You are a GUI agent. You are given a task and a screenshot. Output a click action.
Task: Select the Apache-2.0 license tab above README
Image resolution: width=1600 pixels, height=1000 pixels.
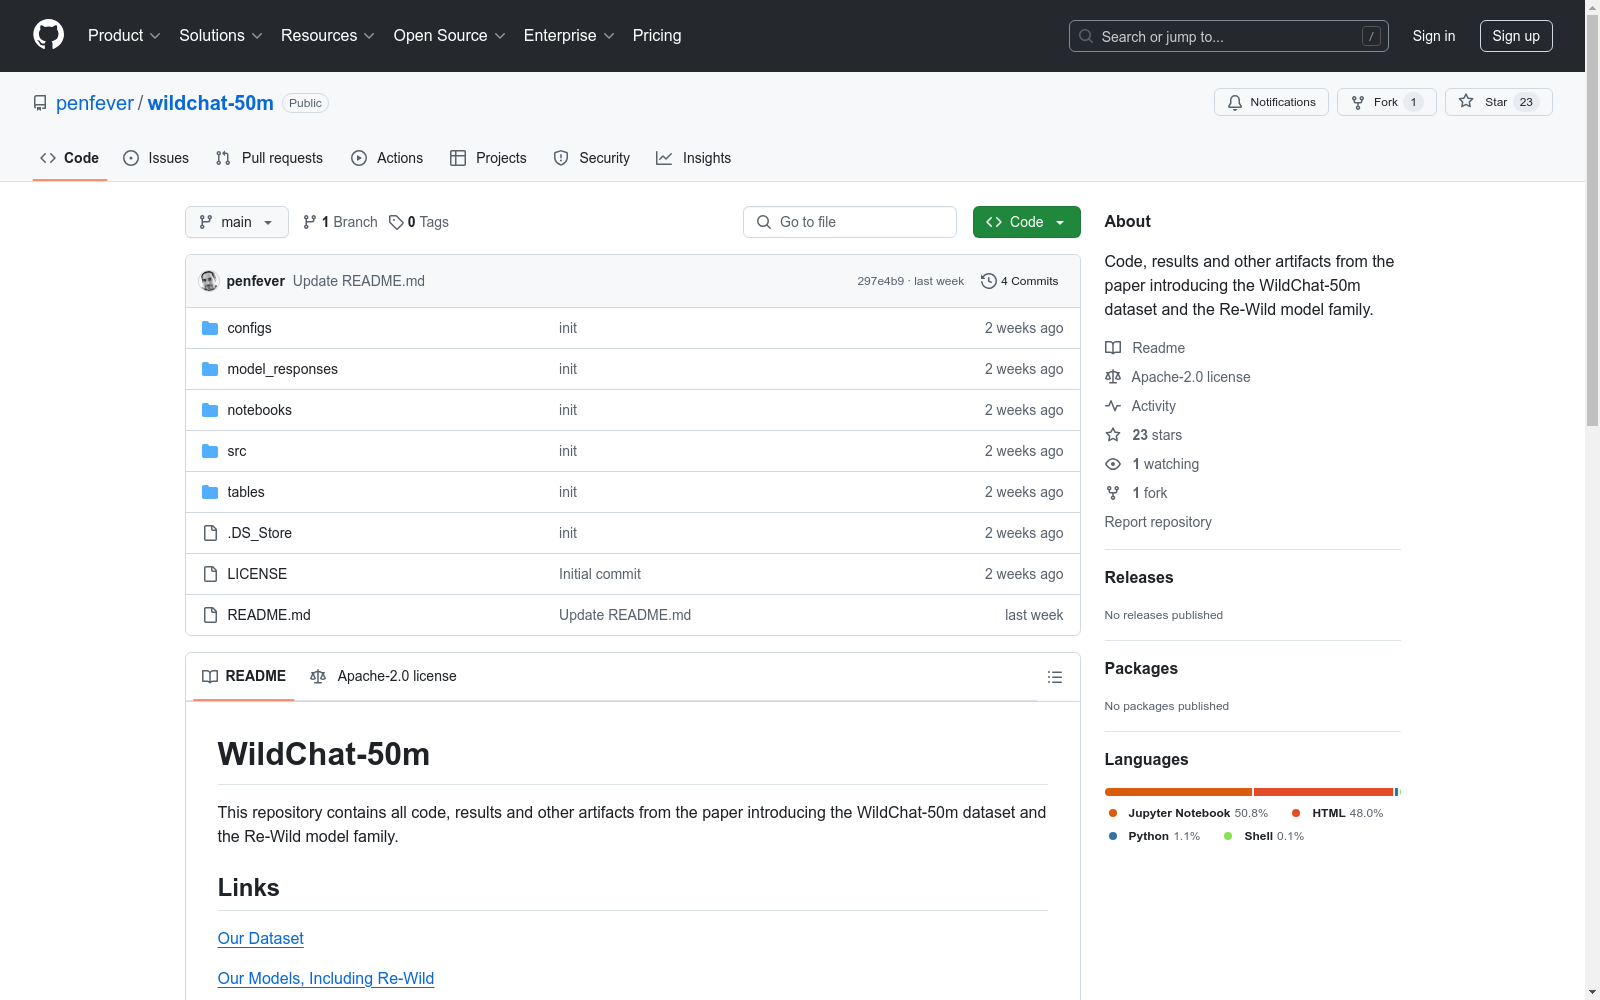point(384,677)
